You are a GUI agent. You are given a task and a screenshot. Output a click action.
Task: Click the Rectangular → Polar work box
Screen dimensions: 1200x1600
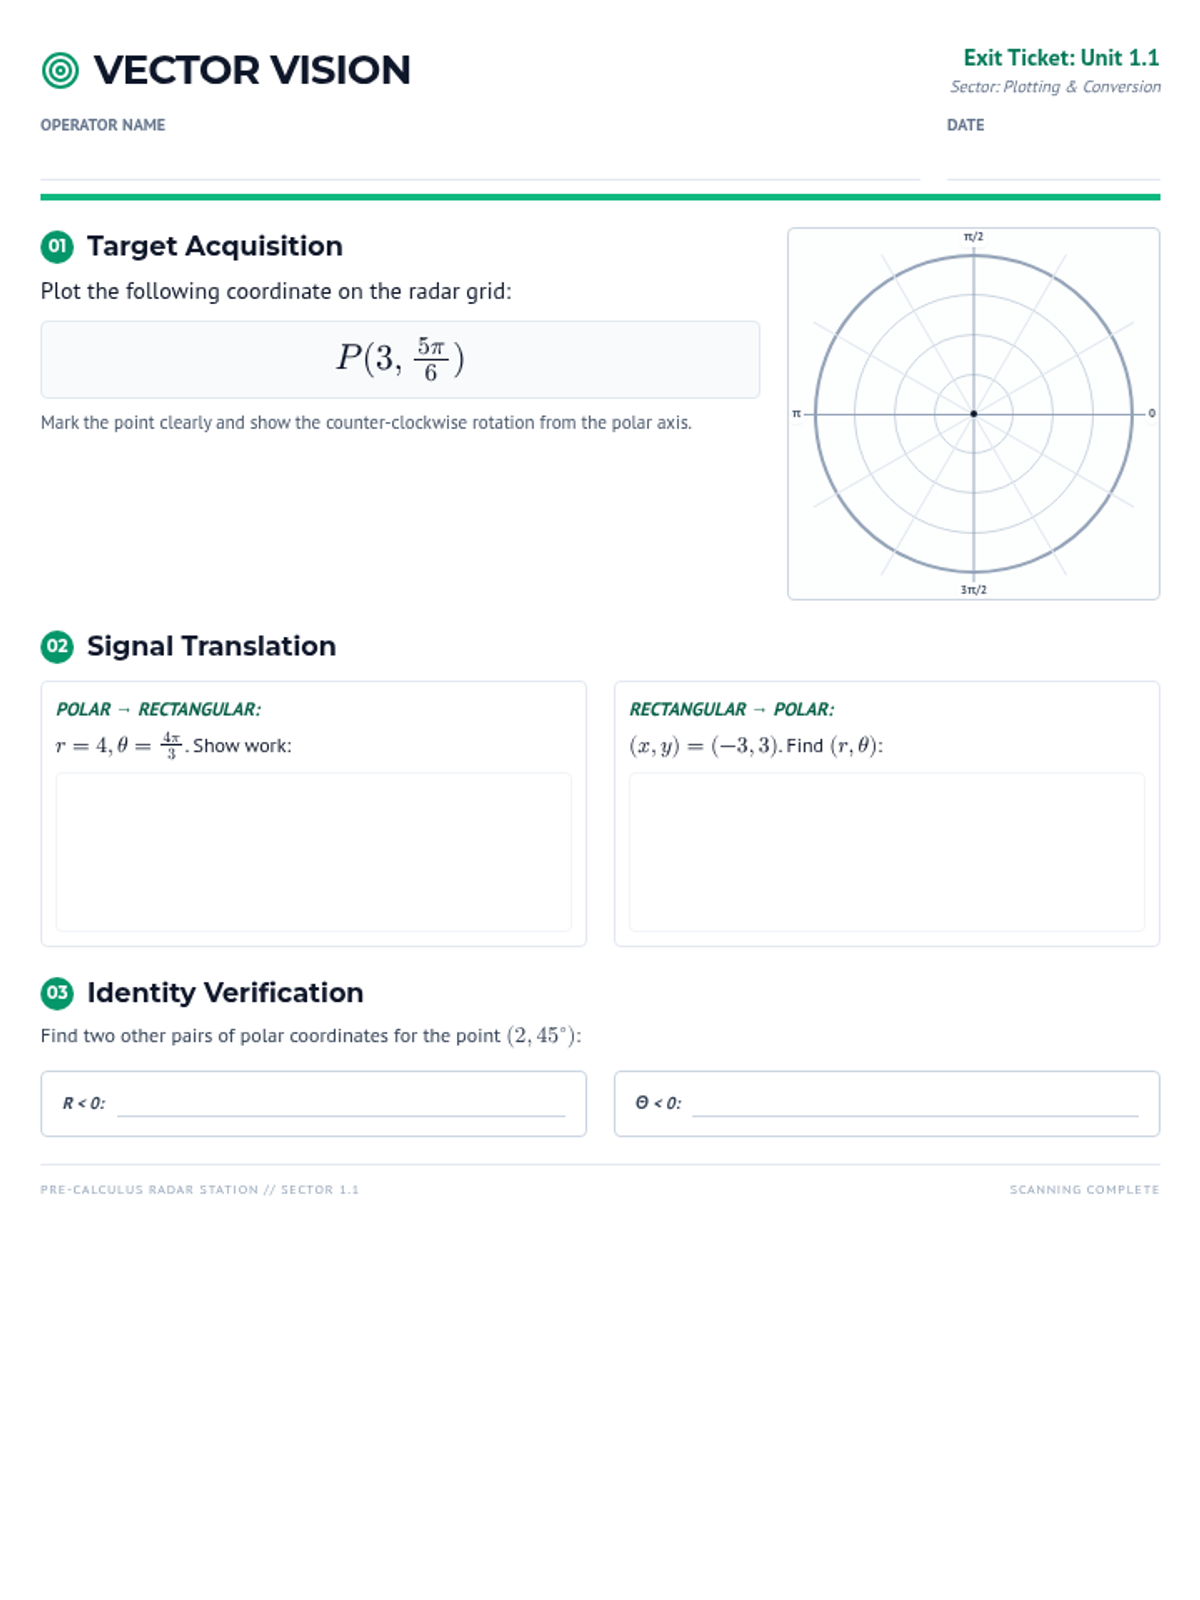pyautogui.click(x=886, y=852)
